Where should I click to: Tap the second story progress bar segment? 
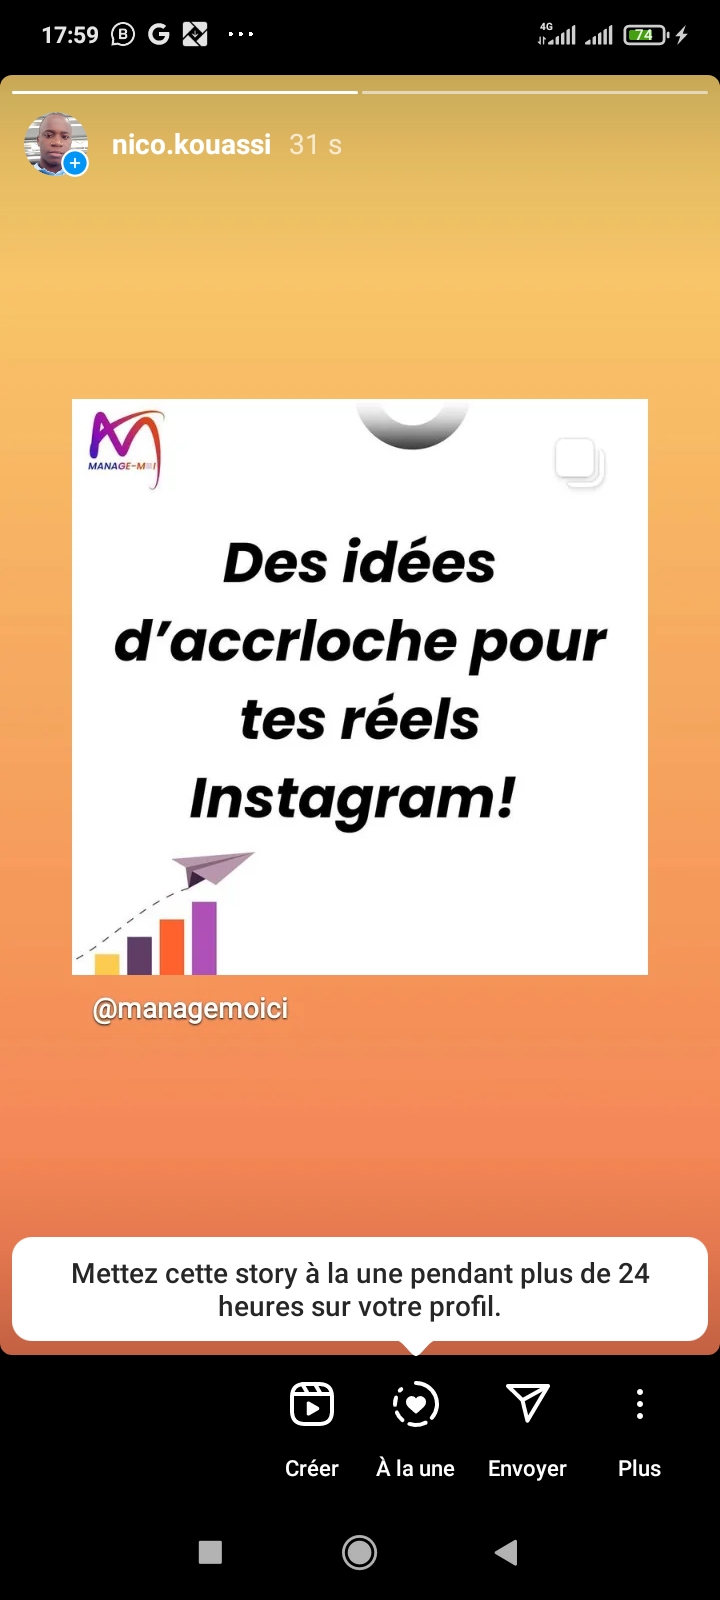[x=535, y=92]
